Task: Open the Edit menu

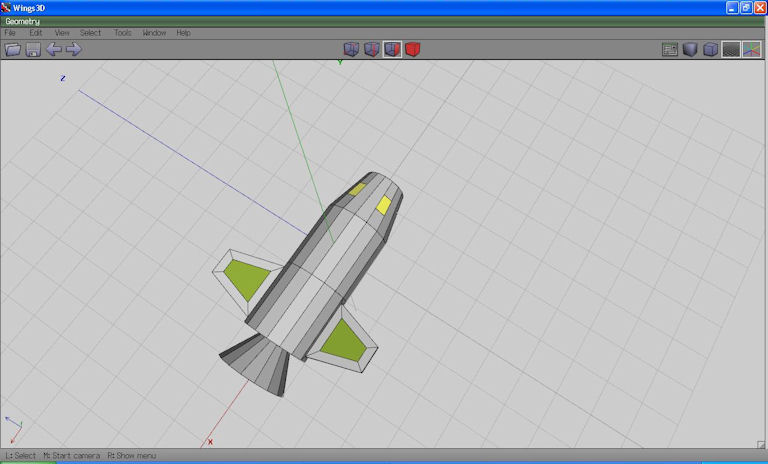Action: (36, 33)
